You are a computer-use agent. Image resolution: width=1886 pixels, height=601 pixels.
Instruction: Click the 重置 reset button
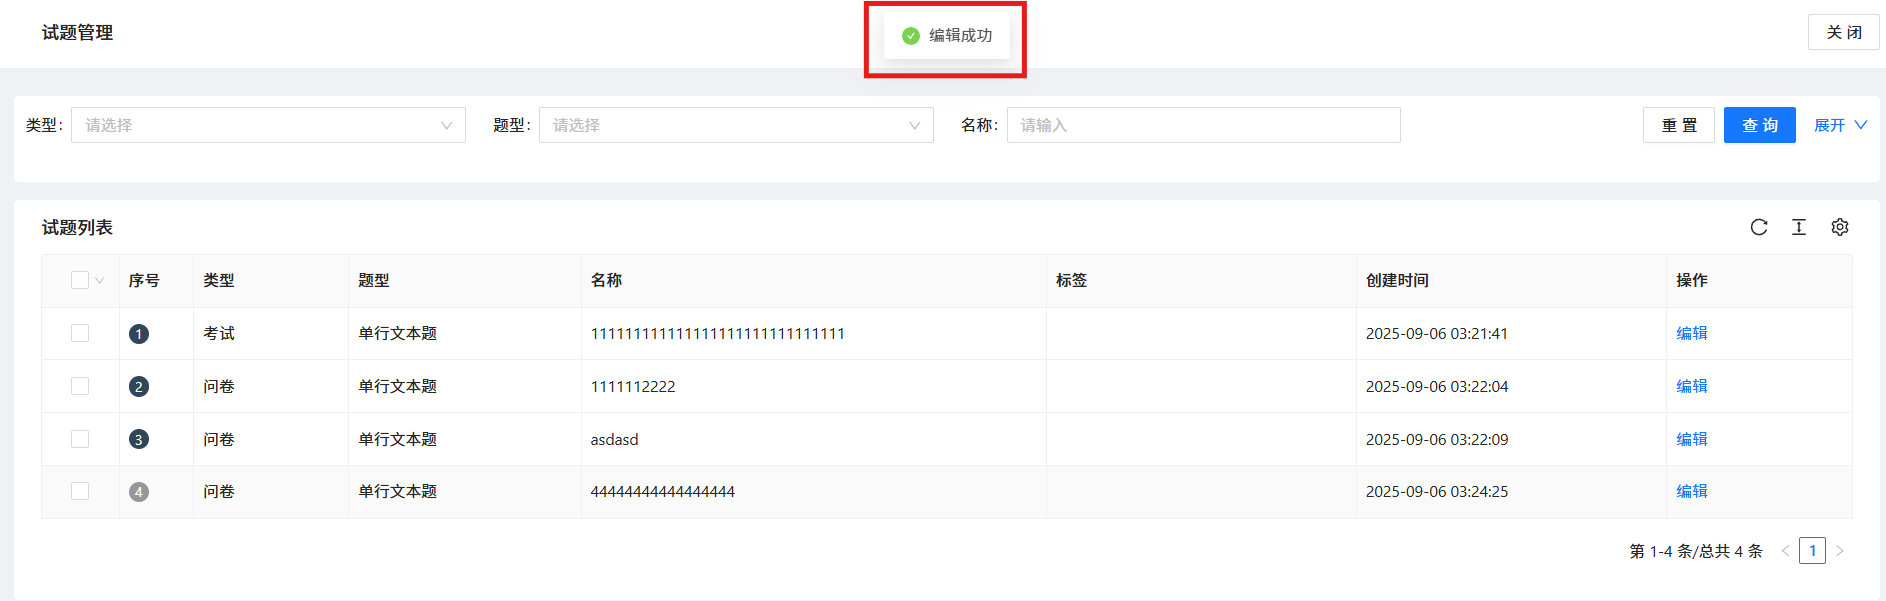tap(1679, 125)
